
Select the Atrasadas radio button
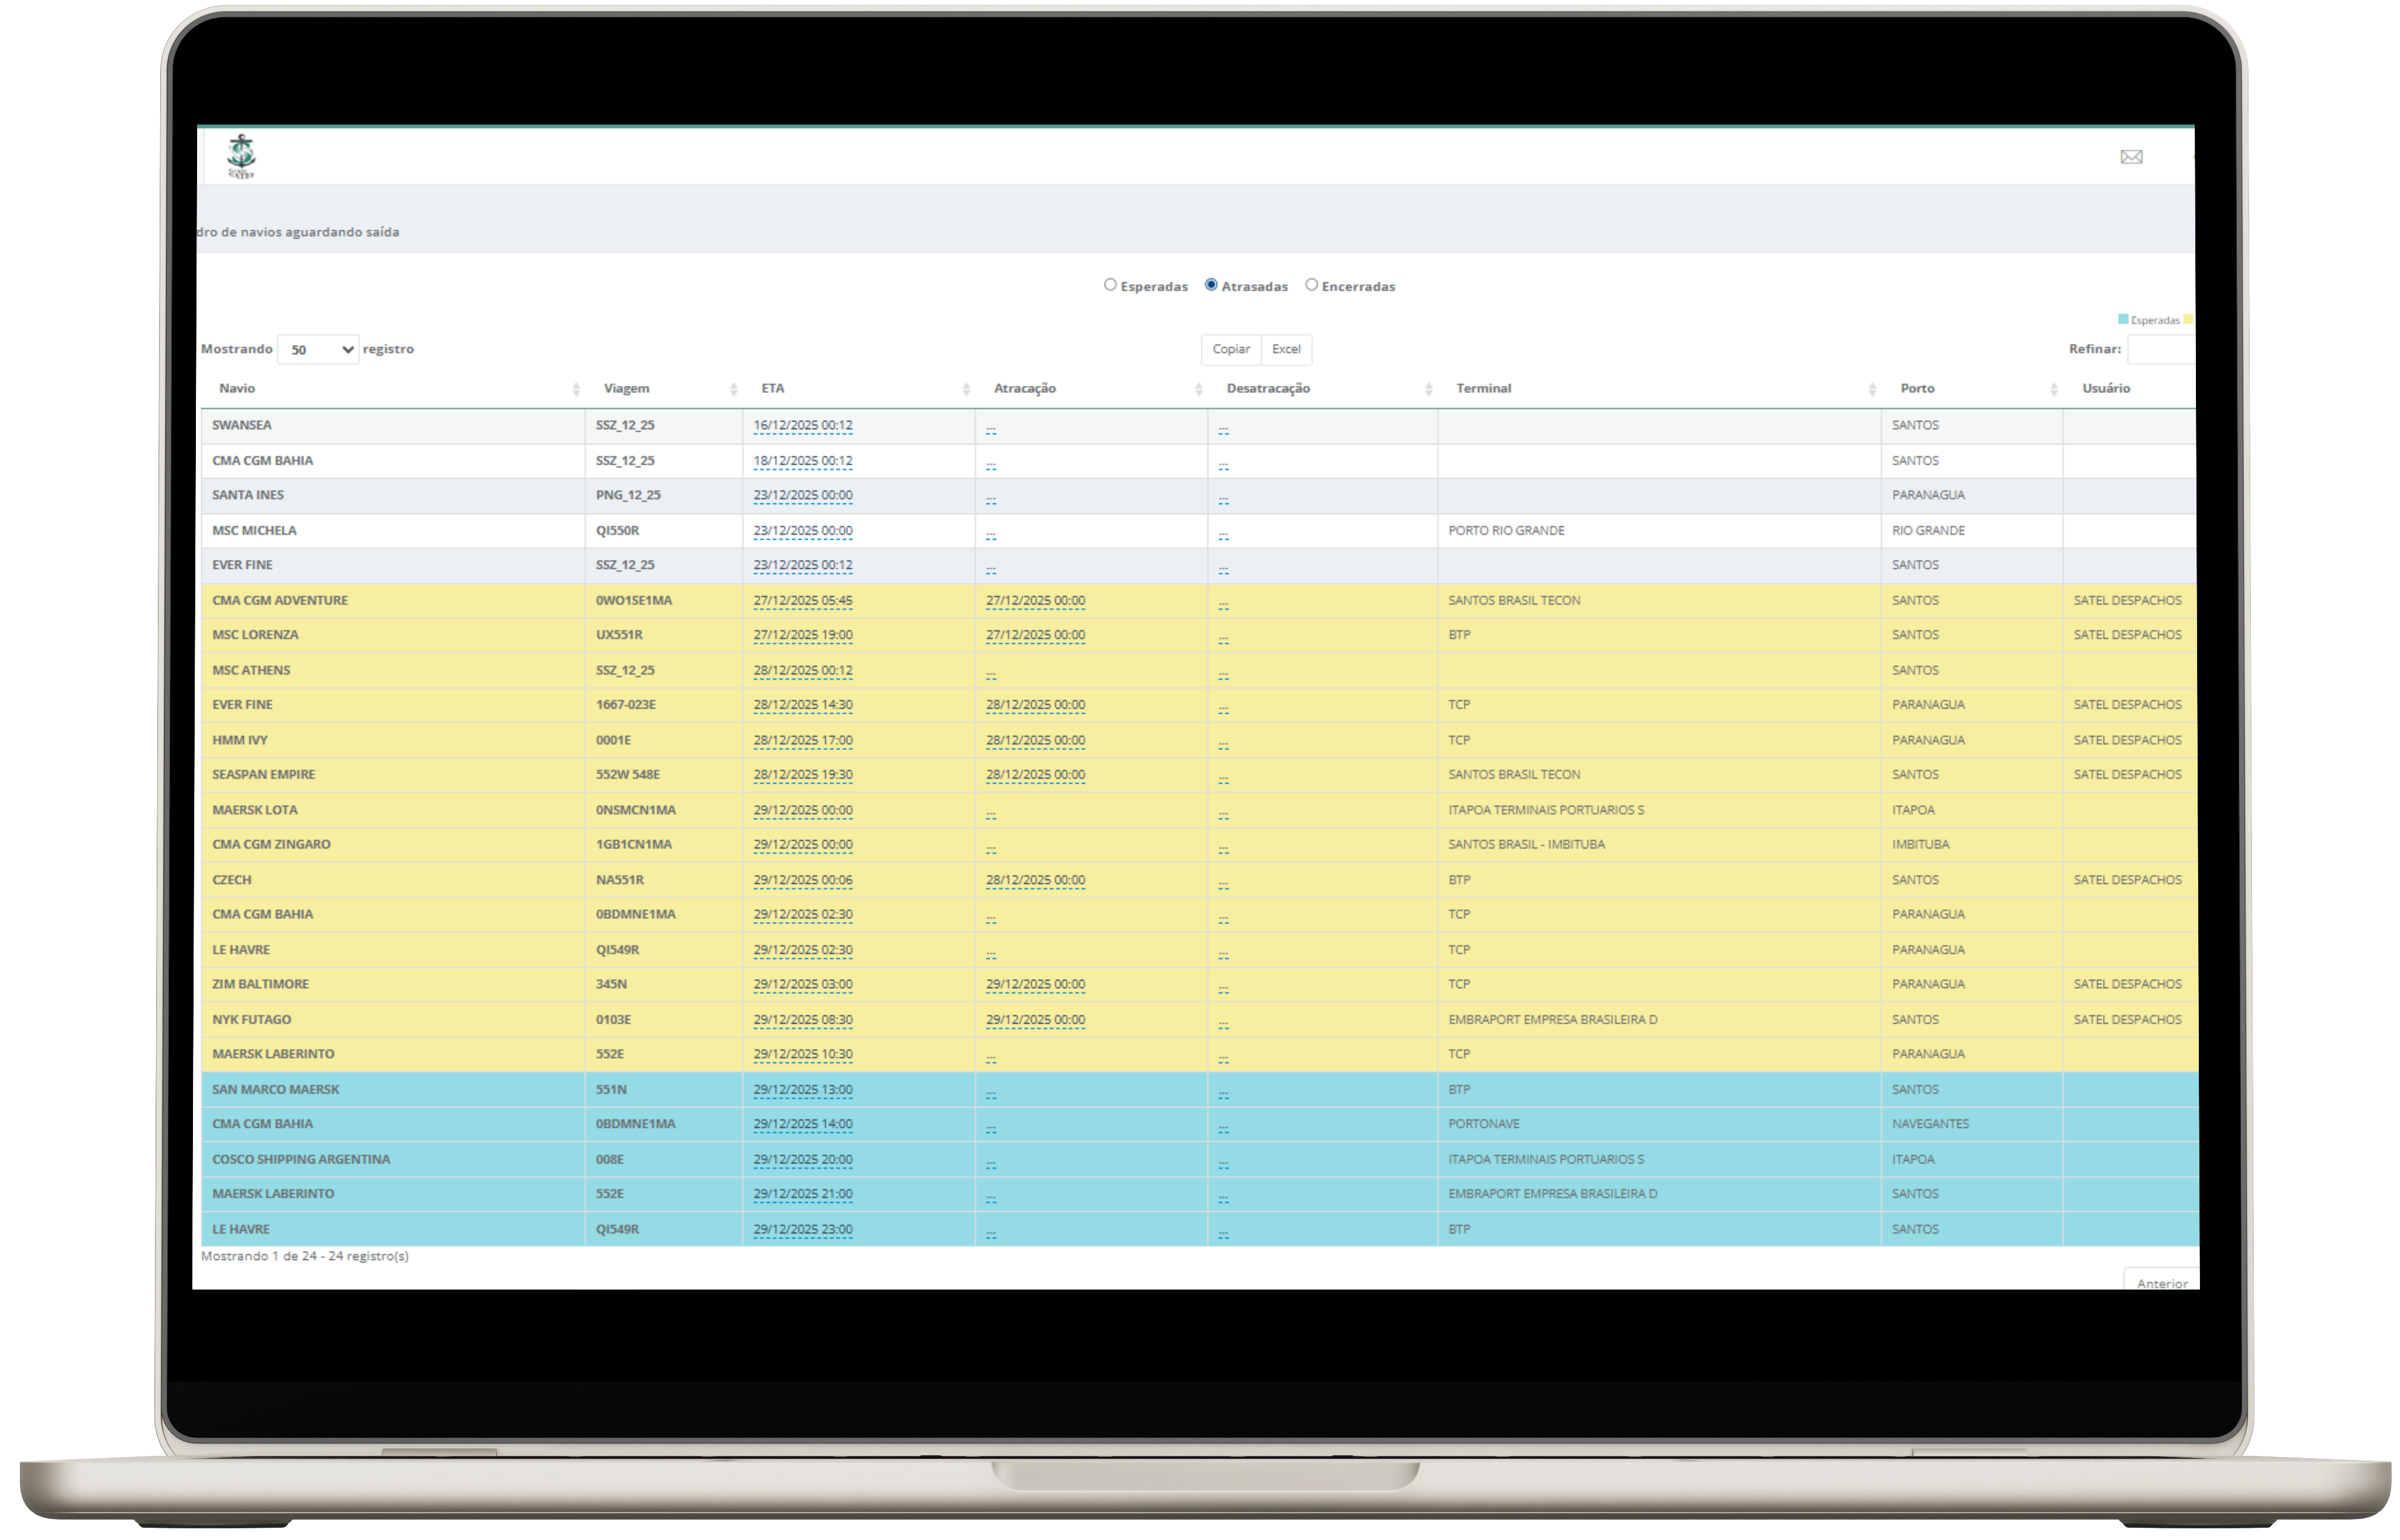[x=1211, y=285]
